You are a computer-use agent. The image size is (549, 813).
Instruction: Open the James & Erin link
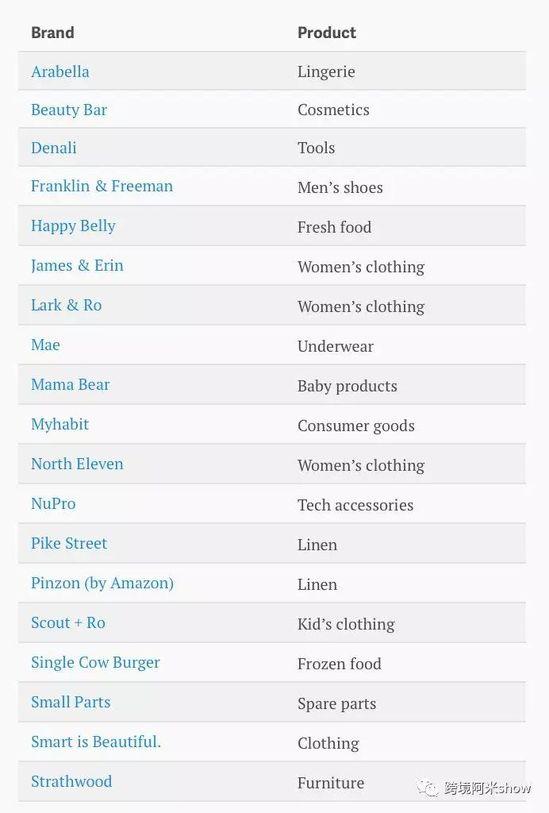pyautogui.click(x=77, y=265)
